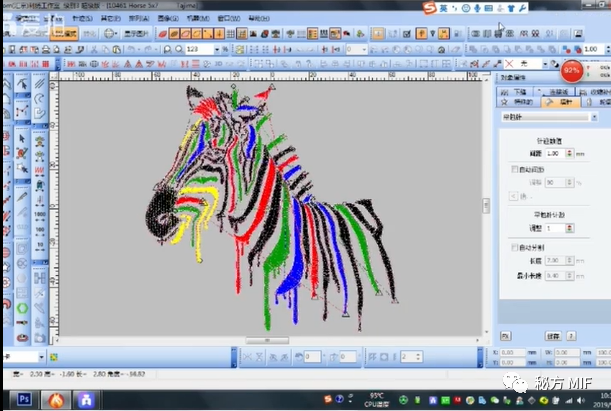This screenshot has width=611, height=411.
Task: Click the knife cutting tool in left toolbox
Action: 22,197
